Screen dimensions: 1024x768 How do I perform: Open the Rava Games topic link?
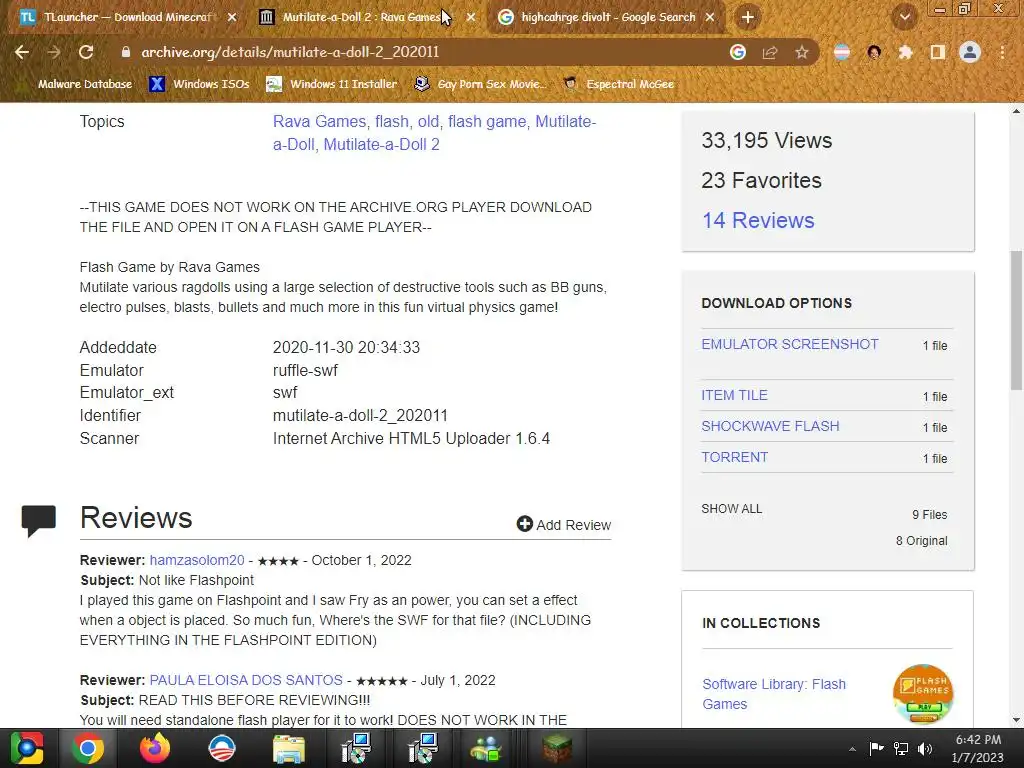tap(319, 121)
